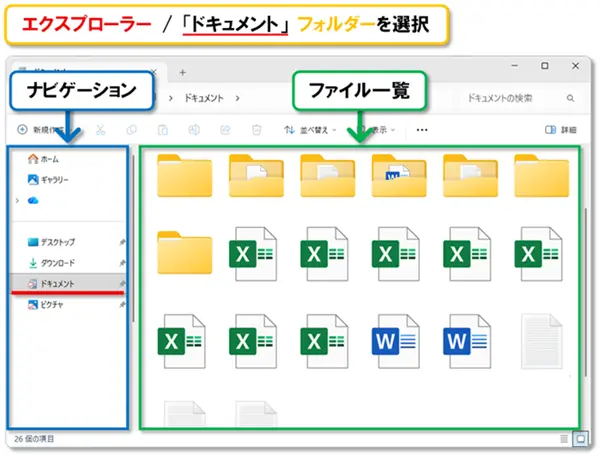
Task: Open the three-dots See more menu
Action: (x=422, y=130)
